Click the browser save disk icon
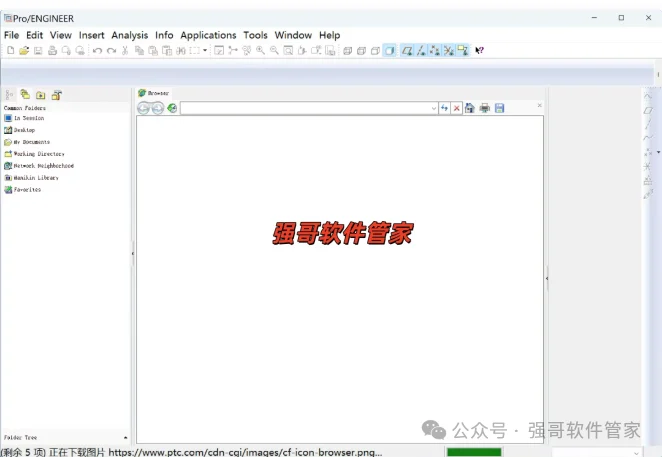Image resolution: width=662 pixels, height=457 pixels. [499, 108]
